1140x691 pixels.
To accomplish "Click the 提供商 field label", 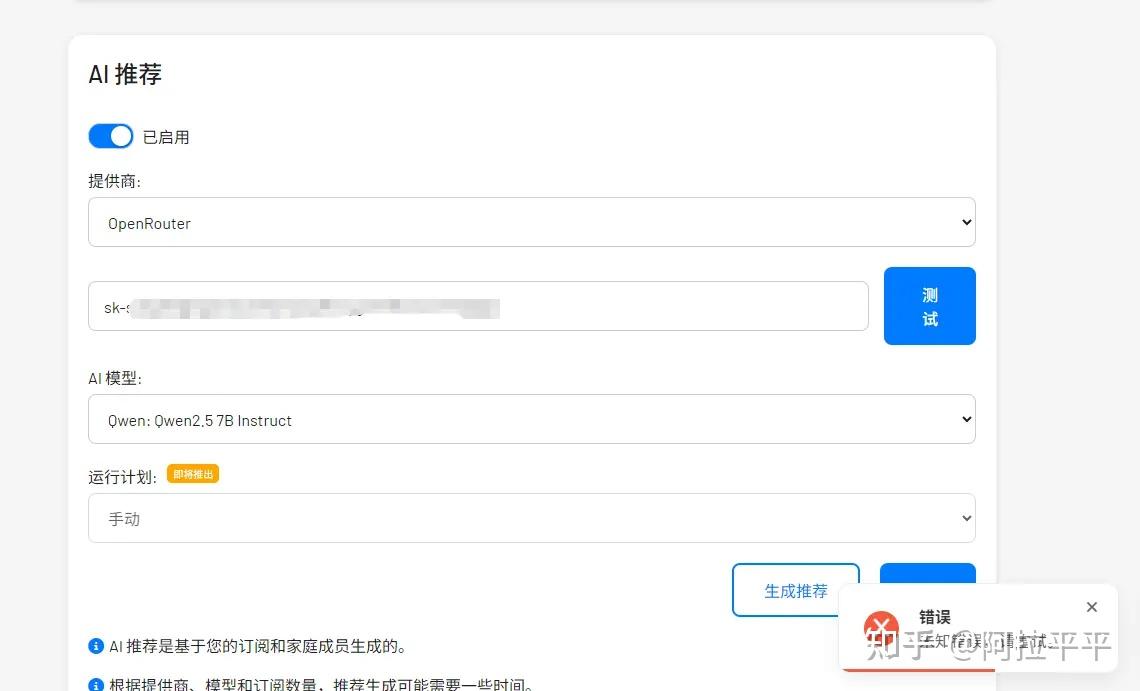I will pos(114,181).
